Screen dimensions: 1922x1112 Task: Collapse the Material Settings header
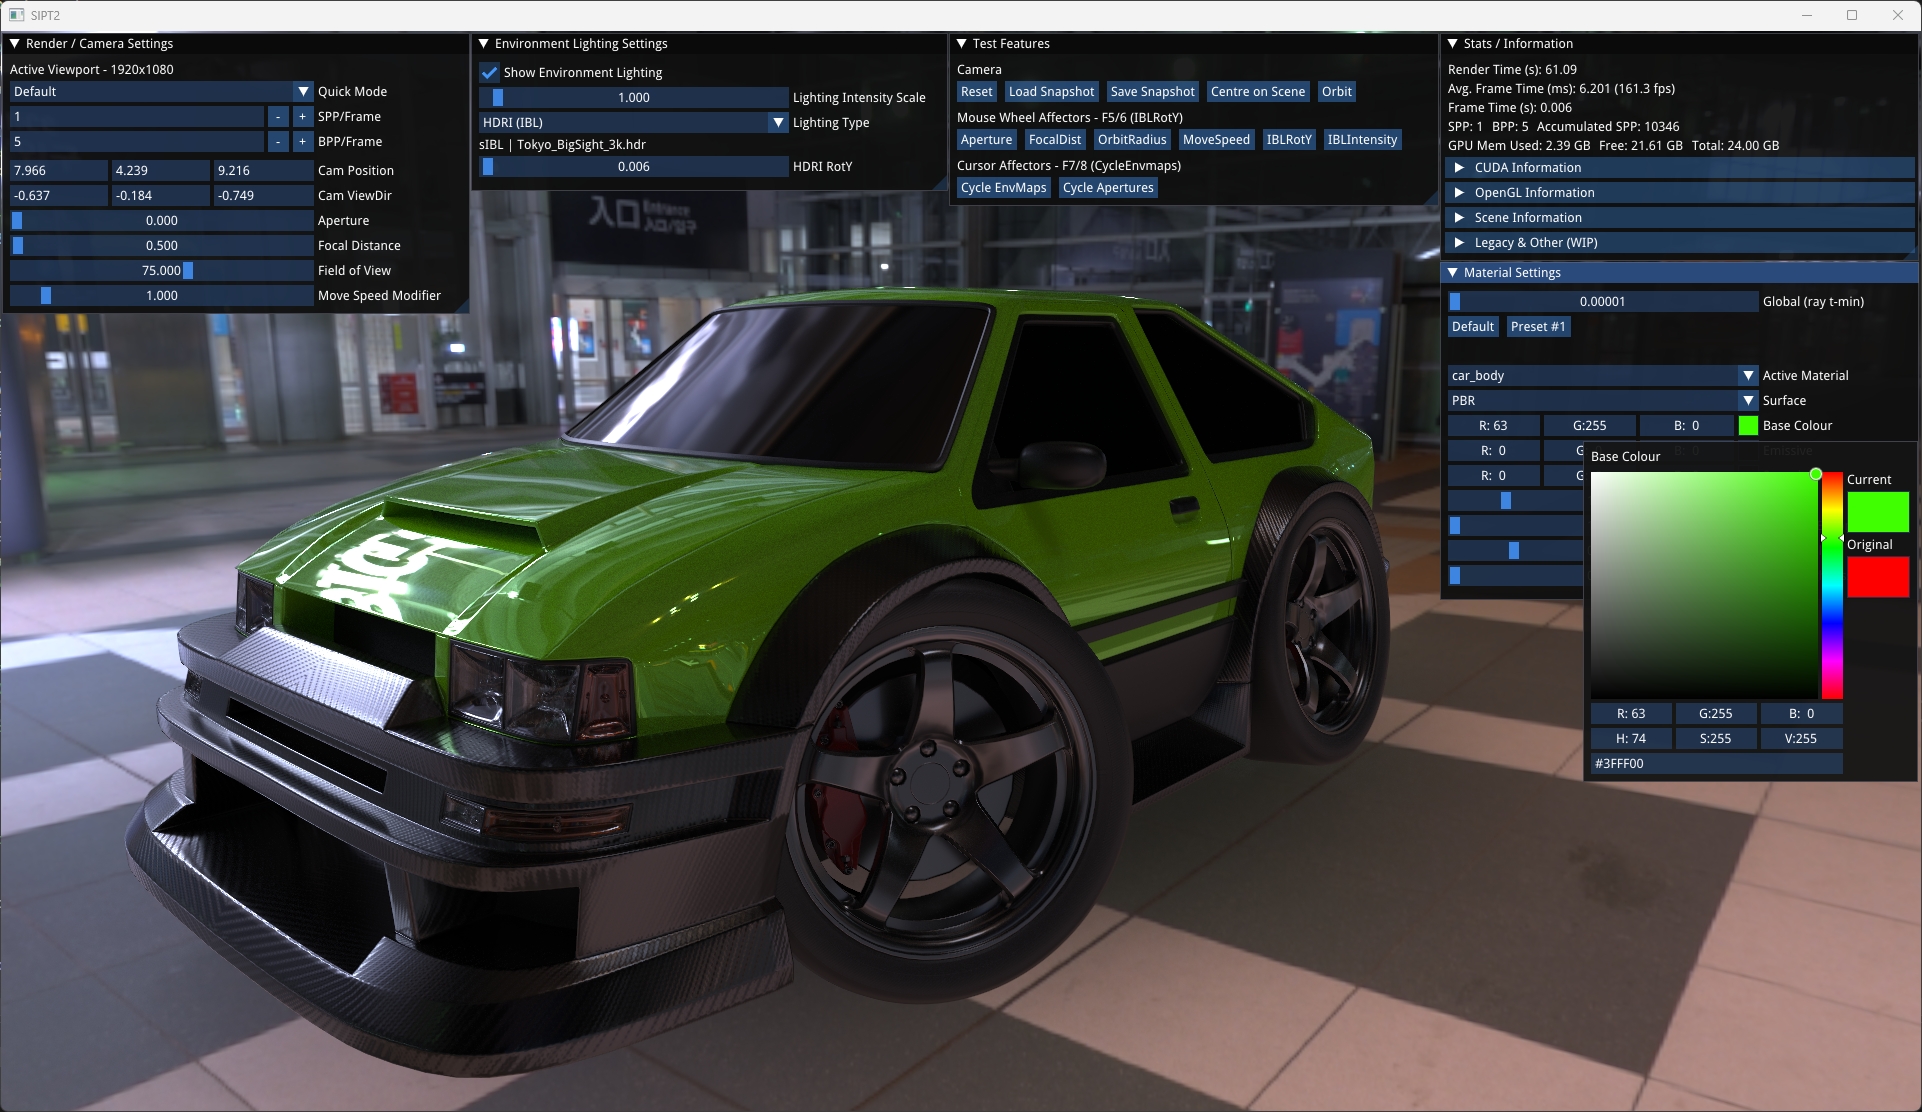tap(1453, 273)
